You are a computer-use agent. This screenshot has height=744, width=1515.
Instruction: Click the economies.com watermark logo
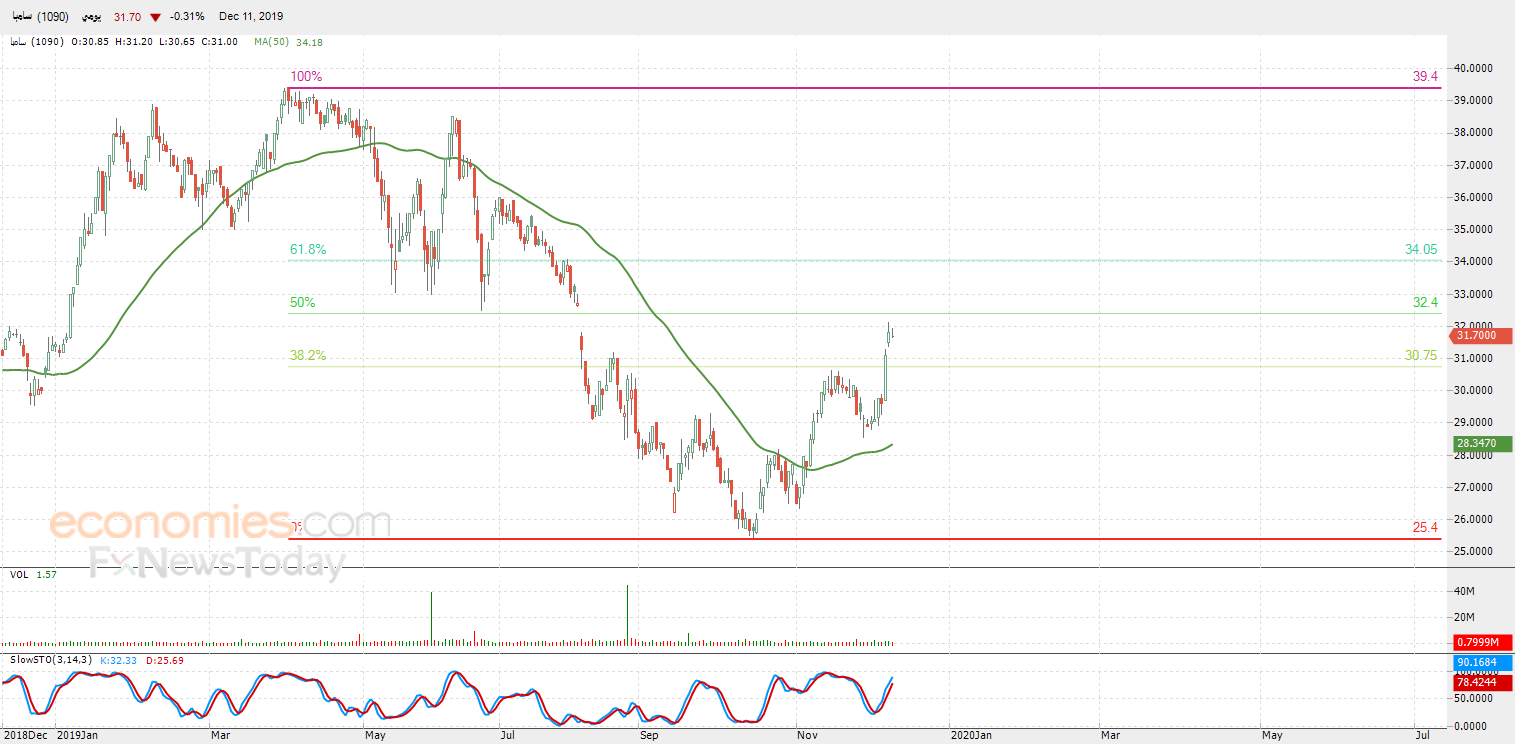pyautogui.click(x=219, y=523)
